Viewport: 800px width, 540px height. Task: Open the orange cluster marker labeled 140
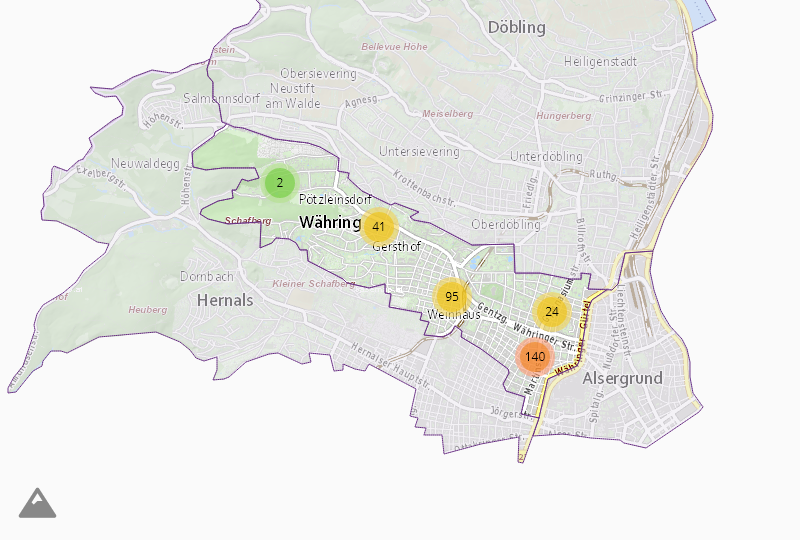click(535, 356)
